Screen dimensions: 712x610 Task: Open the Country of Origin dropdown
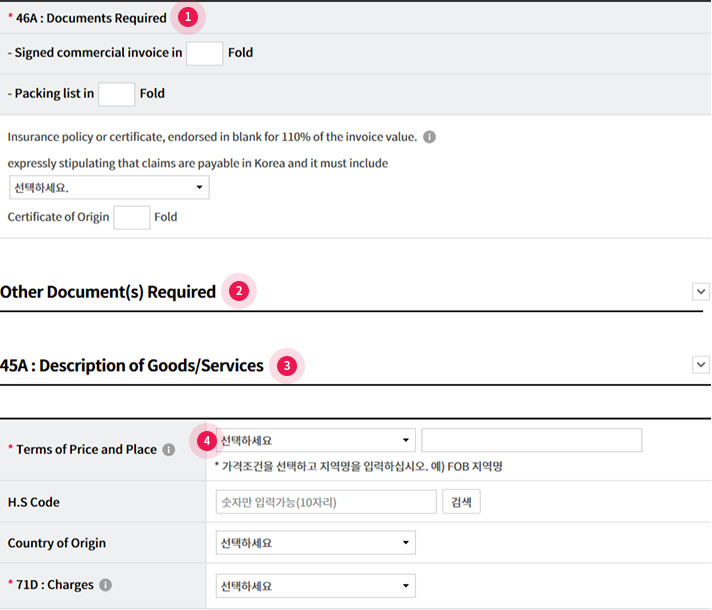point(315,543)
